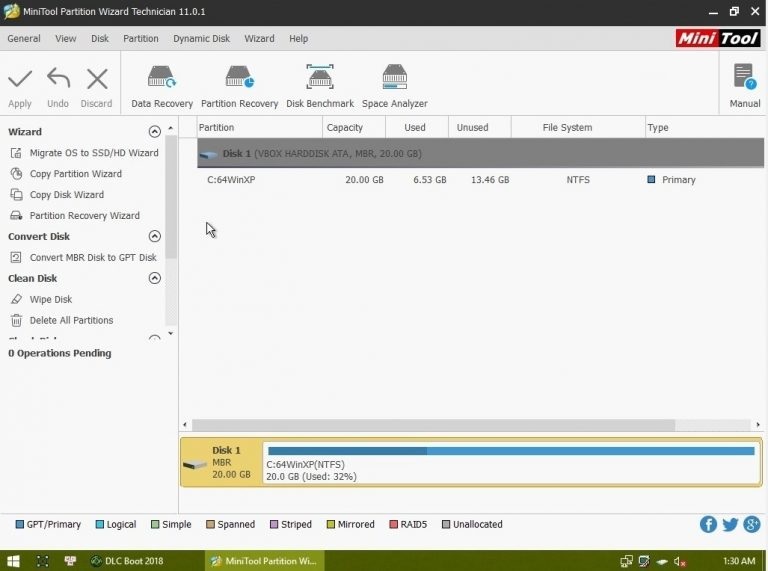The width and height of the screenshot is (768, 571).
Task: Click sidebar scroll up arrow
Action: coord(170,128)
